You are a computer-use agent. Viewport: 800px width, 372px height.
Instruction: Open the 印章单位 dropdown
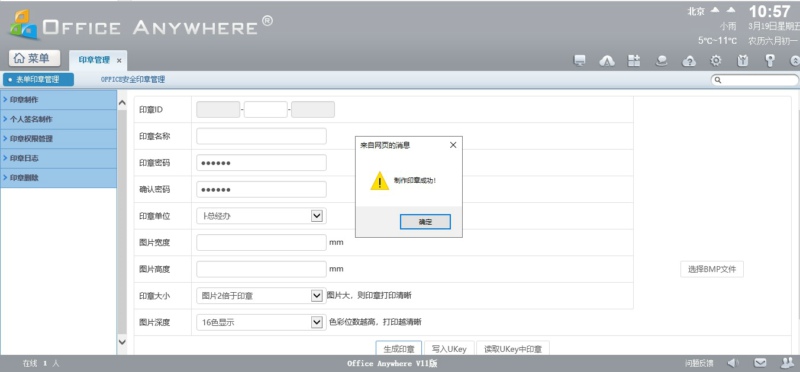[x=261, y=216]
